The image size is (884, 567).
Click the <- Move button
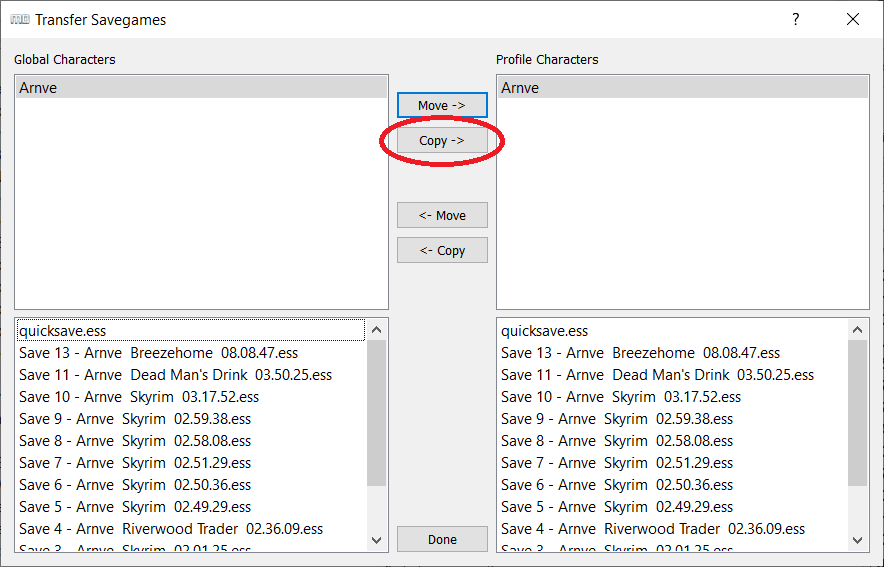pos(442,215)
